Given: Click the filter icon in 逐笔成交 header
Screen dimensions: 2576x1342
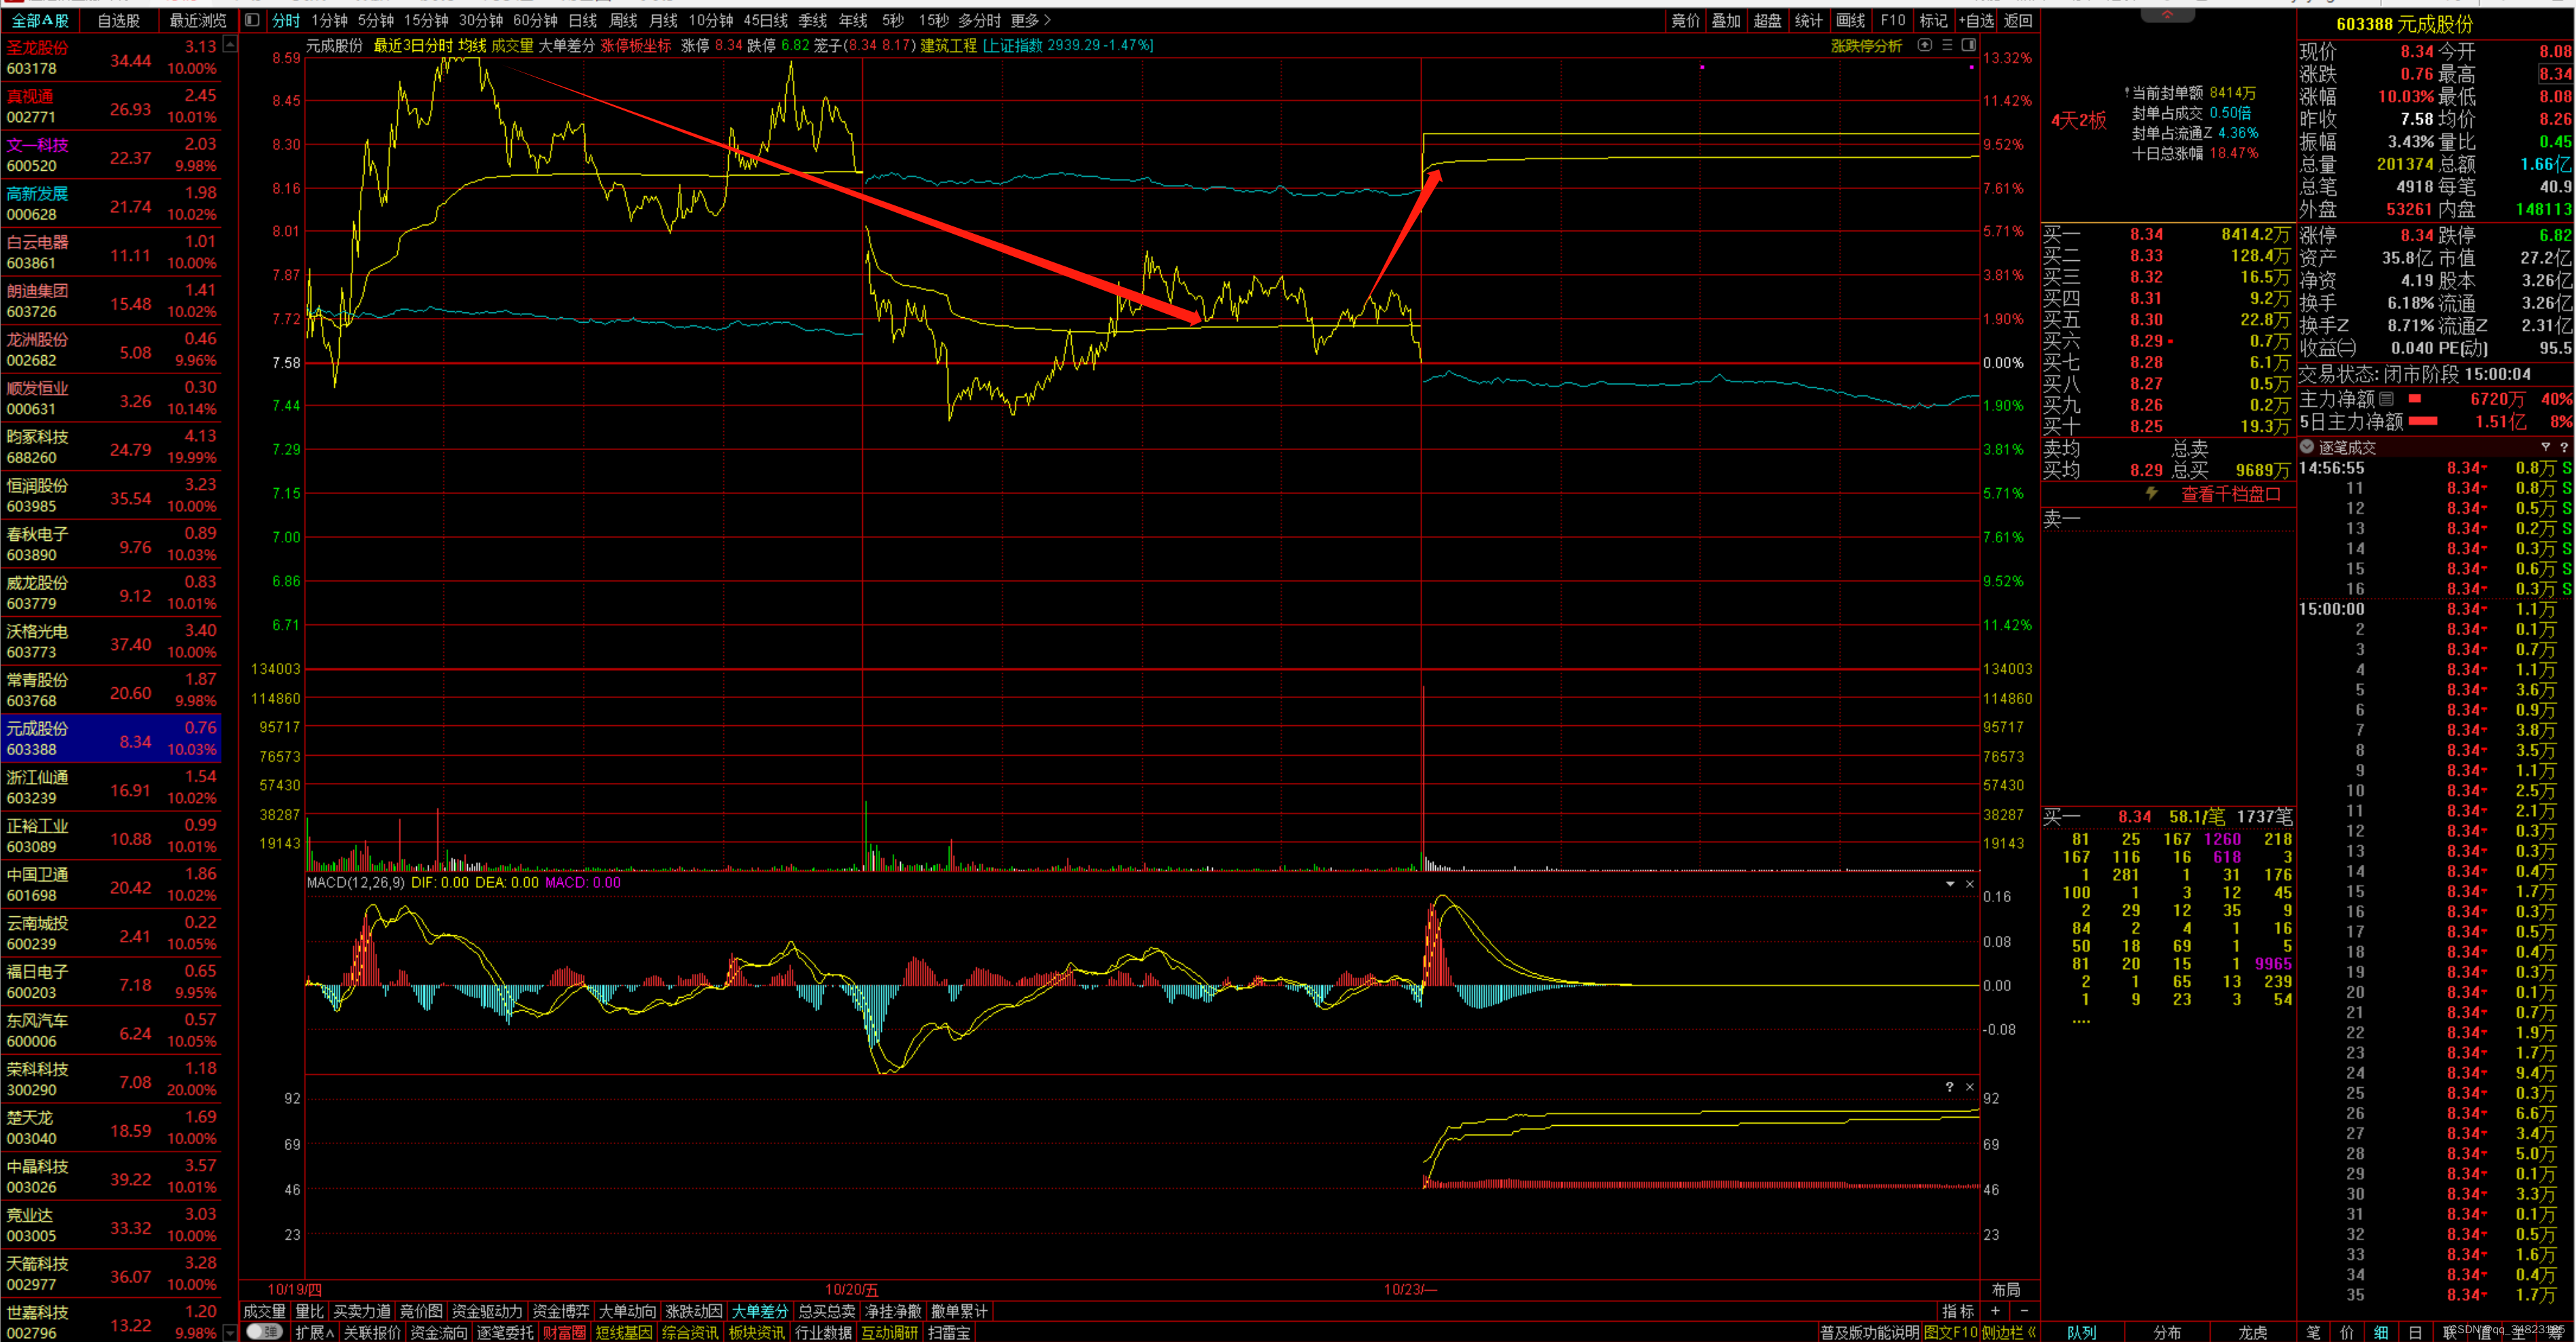Looking at the screenshot, I should (2545, 447).
